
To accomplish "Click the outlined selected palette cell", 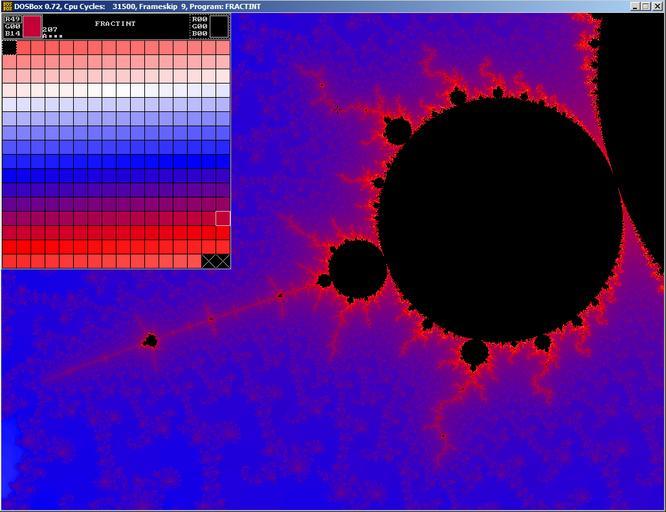I will pos(223,218).
